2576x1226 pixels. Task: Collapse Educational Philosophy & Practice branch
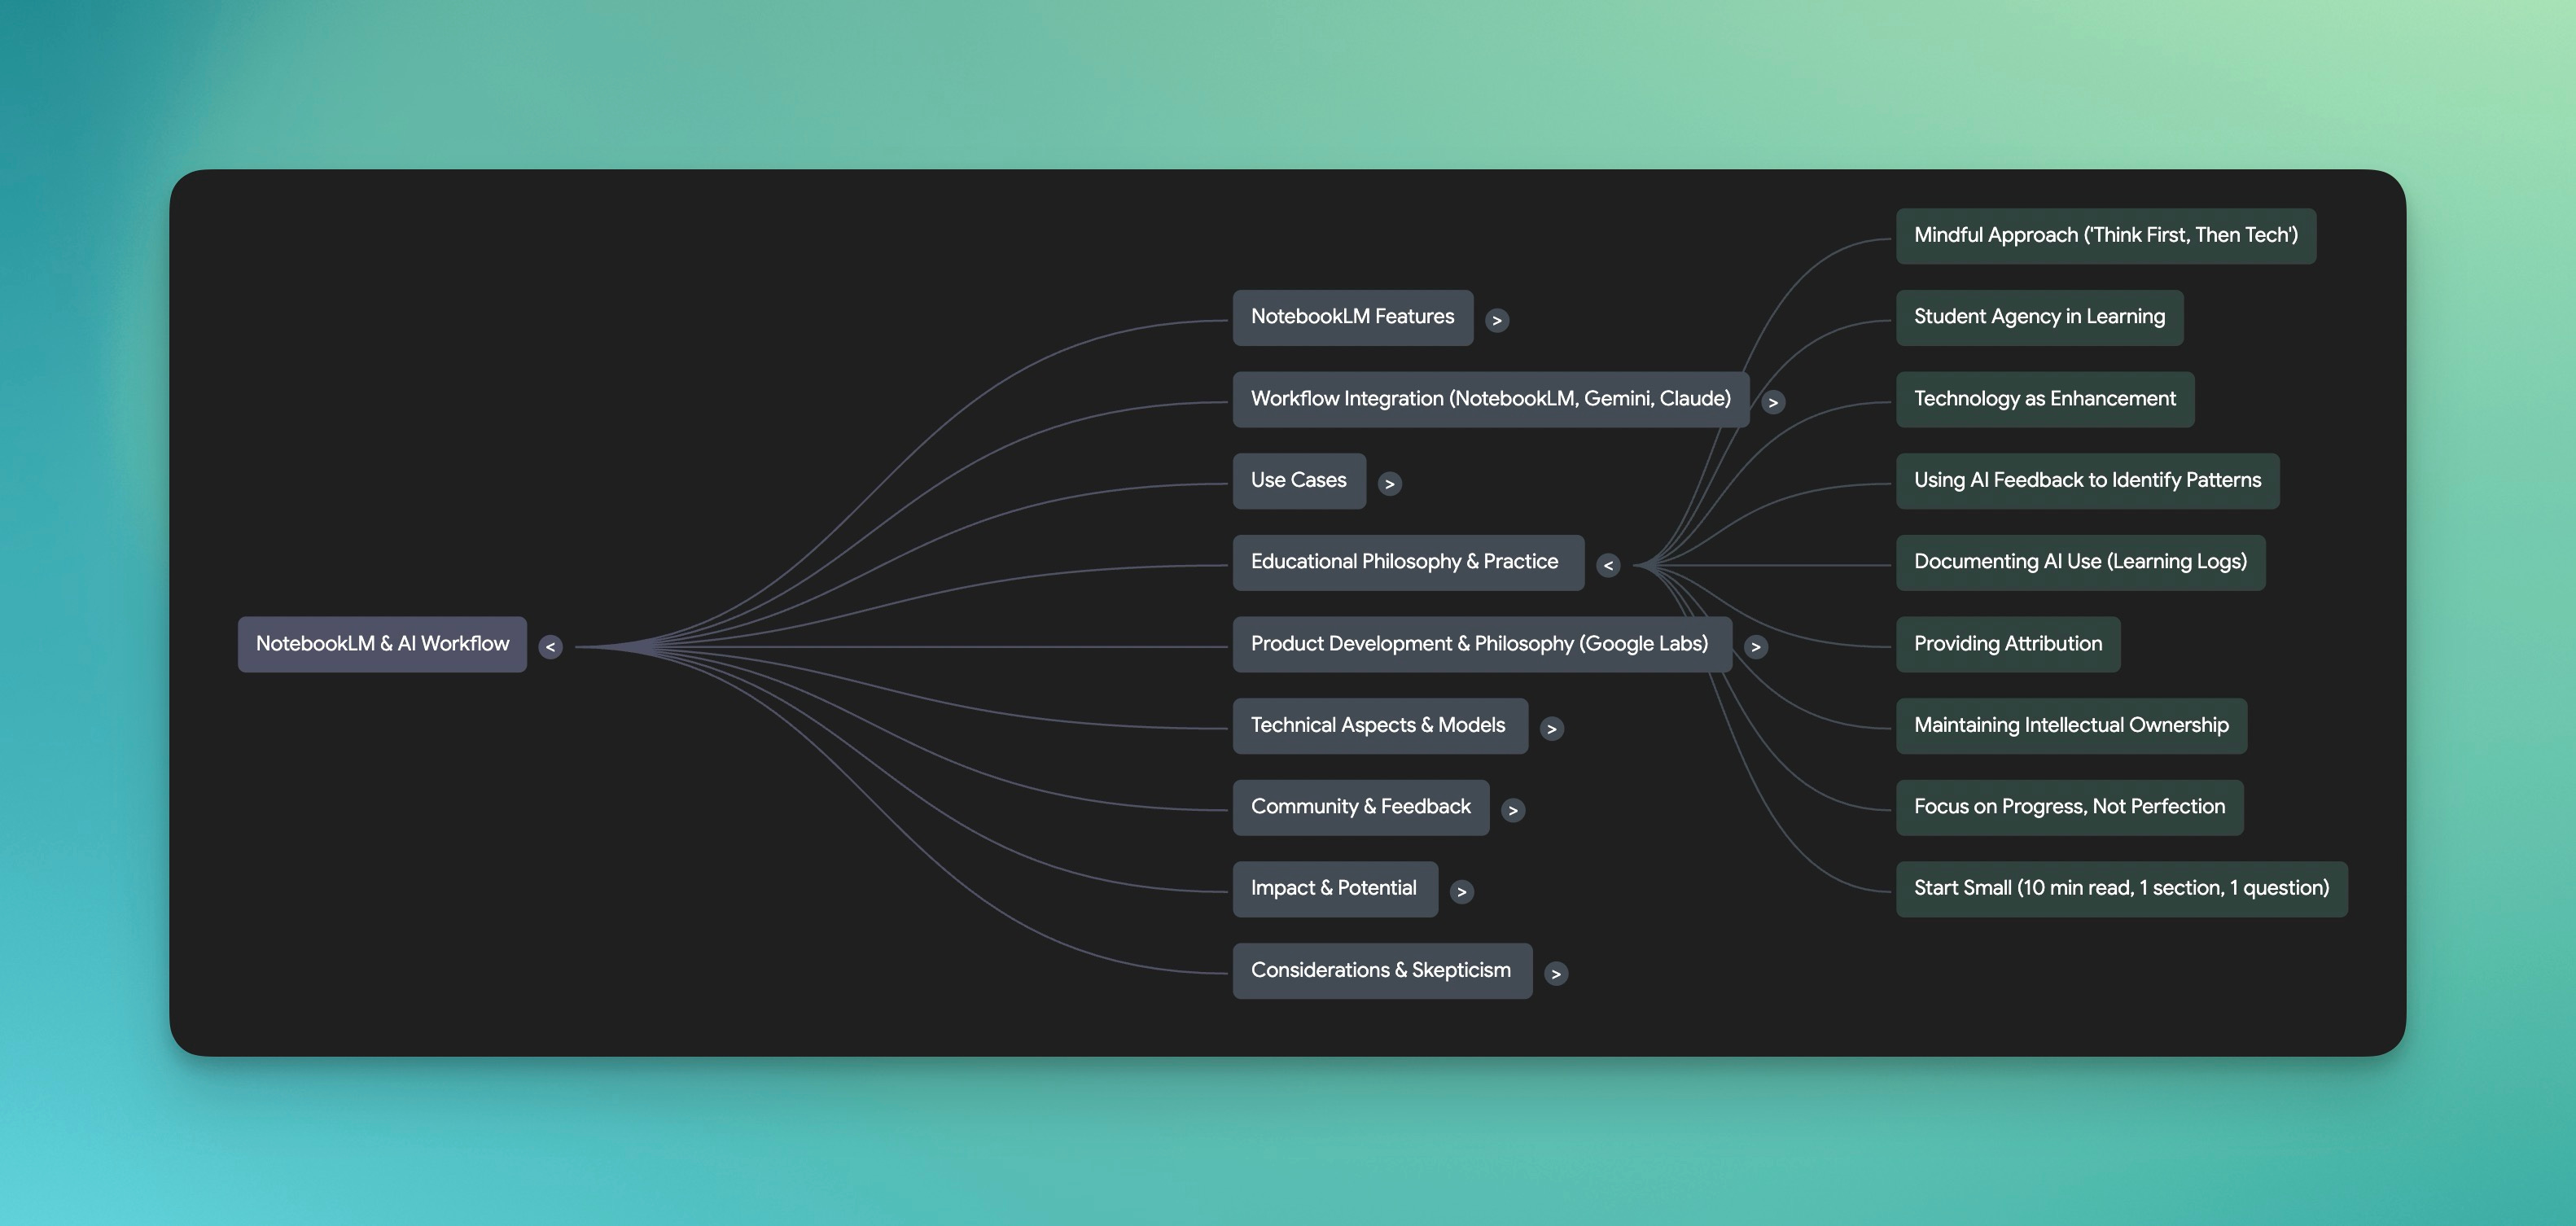click(x=1608, y=565)
